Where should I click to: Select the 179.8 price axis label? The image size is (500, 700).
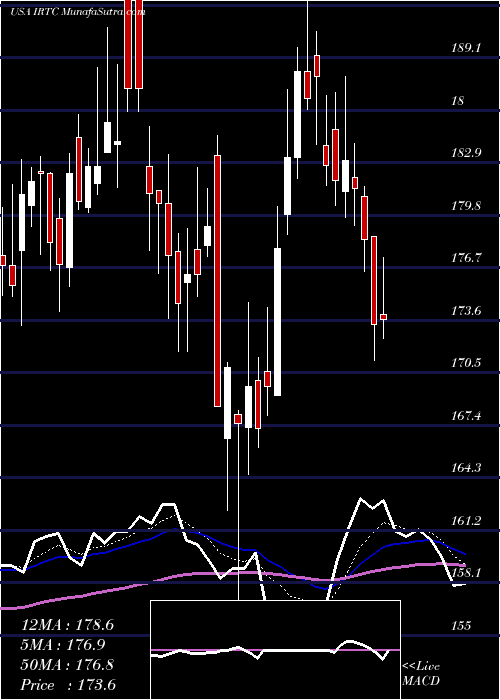pyautogui.click(x=464, y=205)
